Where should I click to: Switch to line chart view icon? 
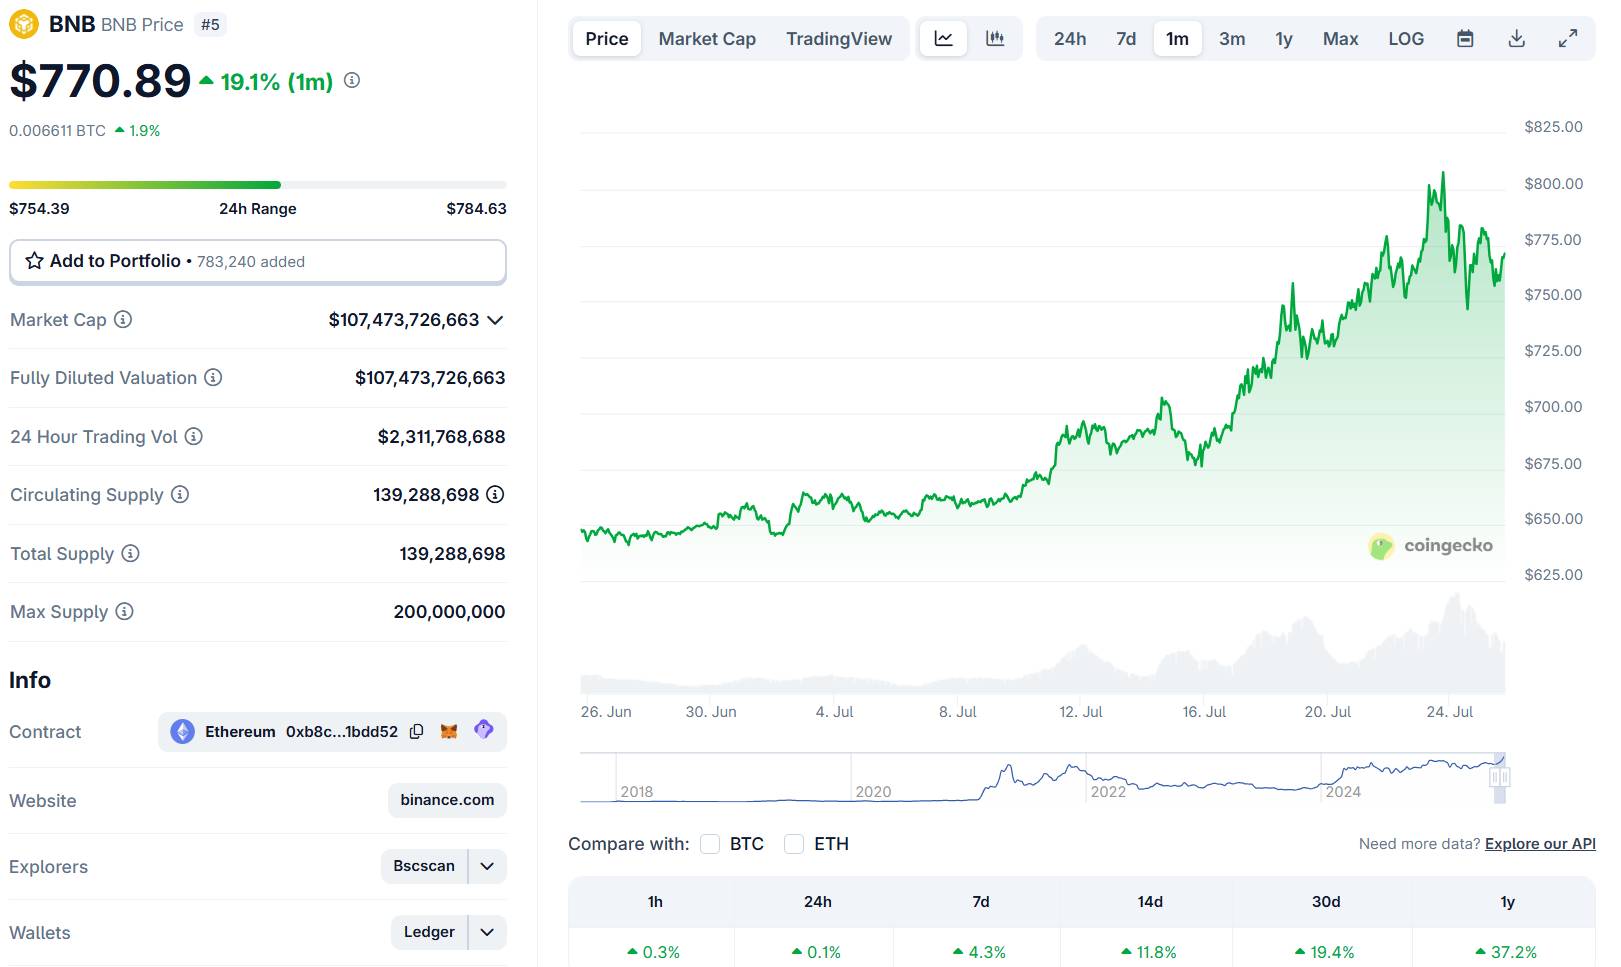tap(943, 39)
